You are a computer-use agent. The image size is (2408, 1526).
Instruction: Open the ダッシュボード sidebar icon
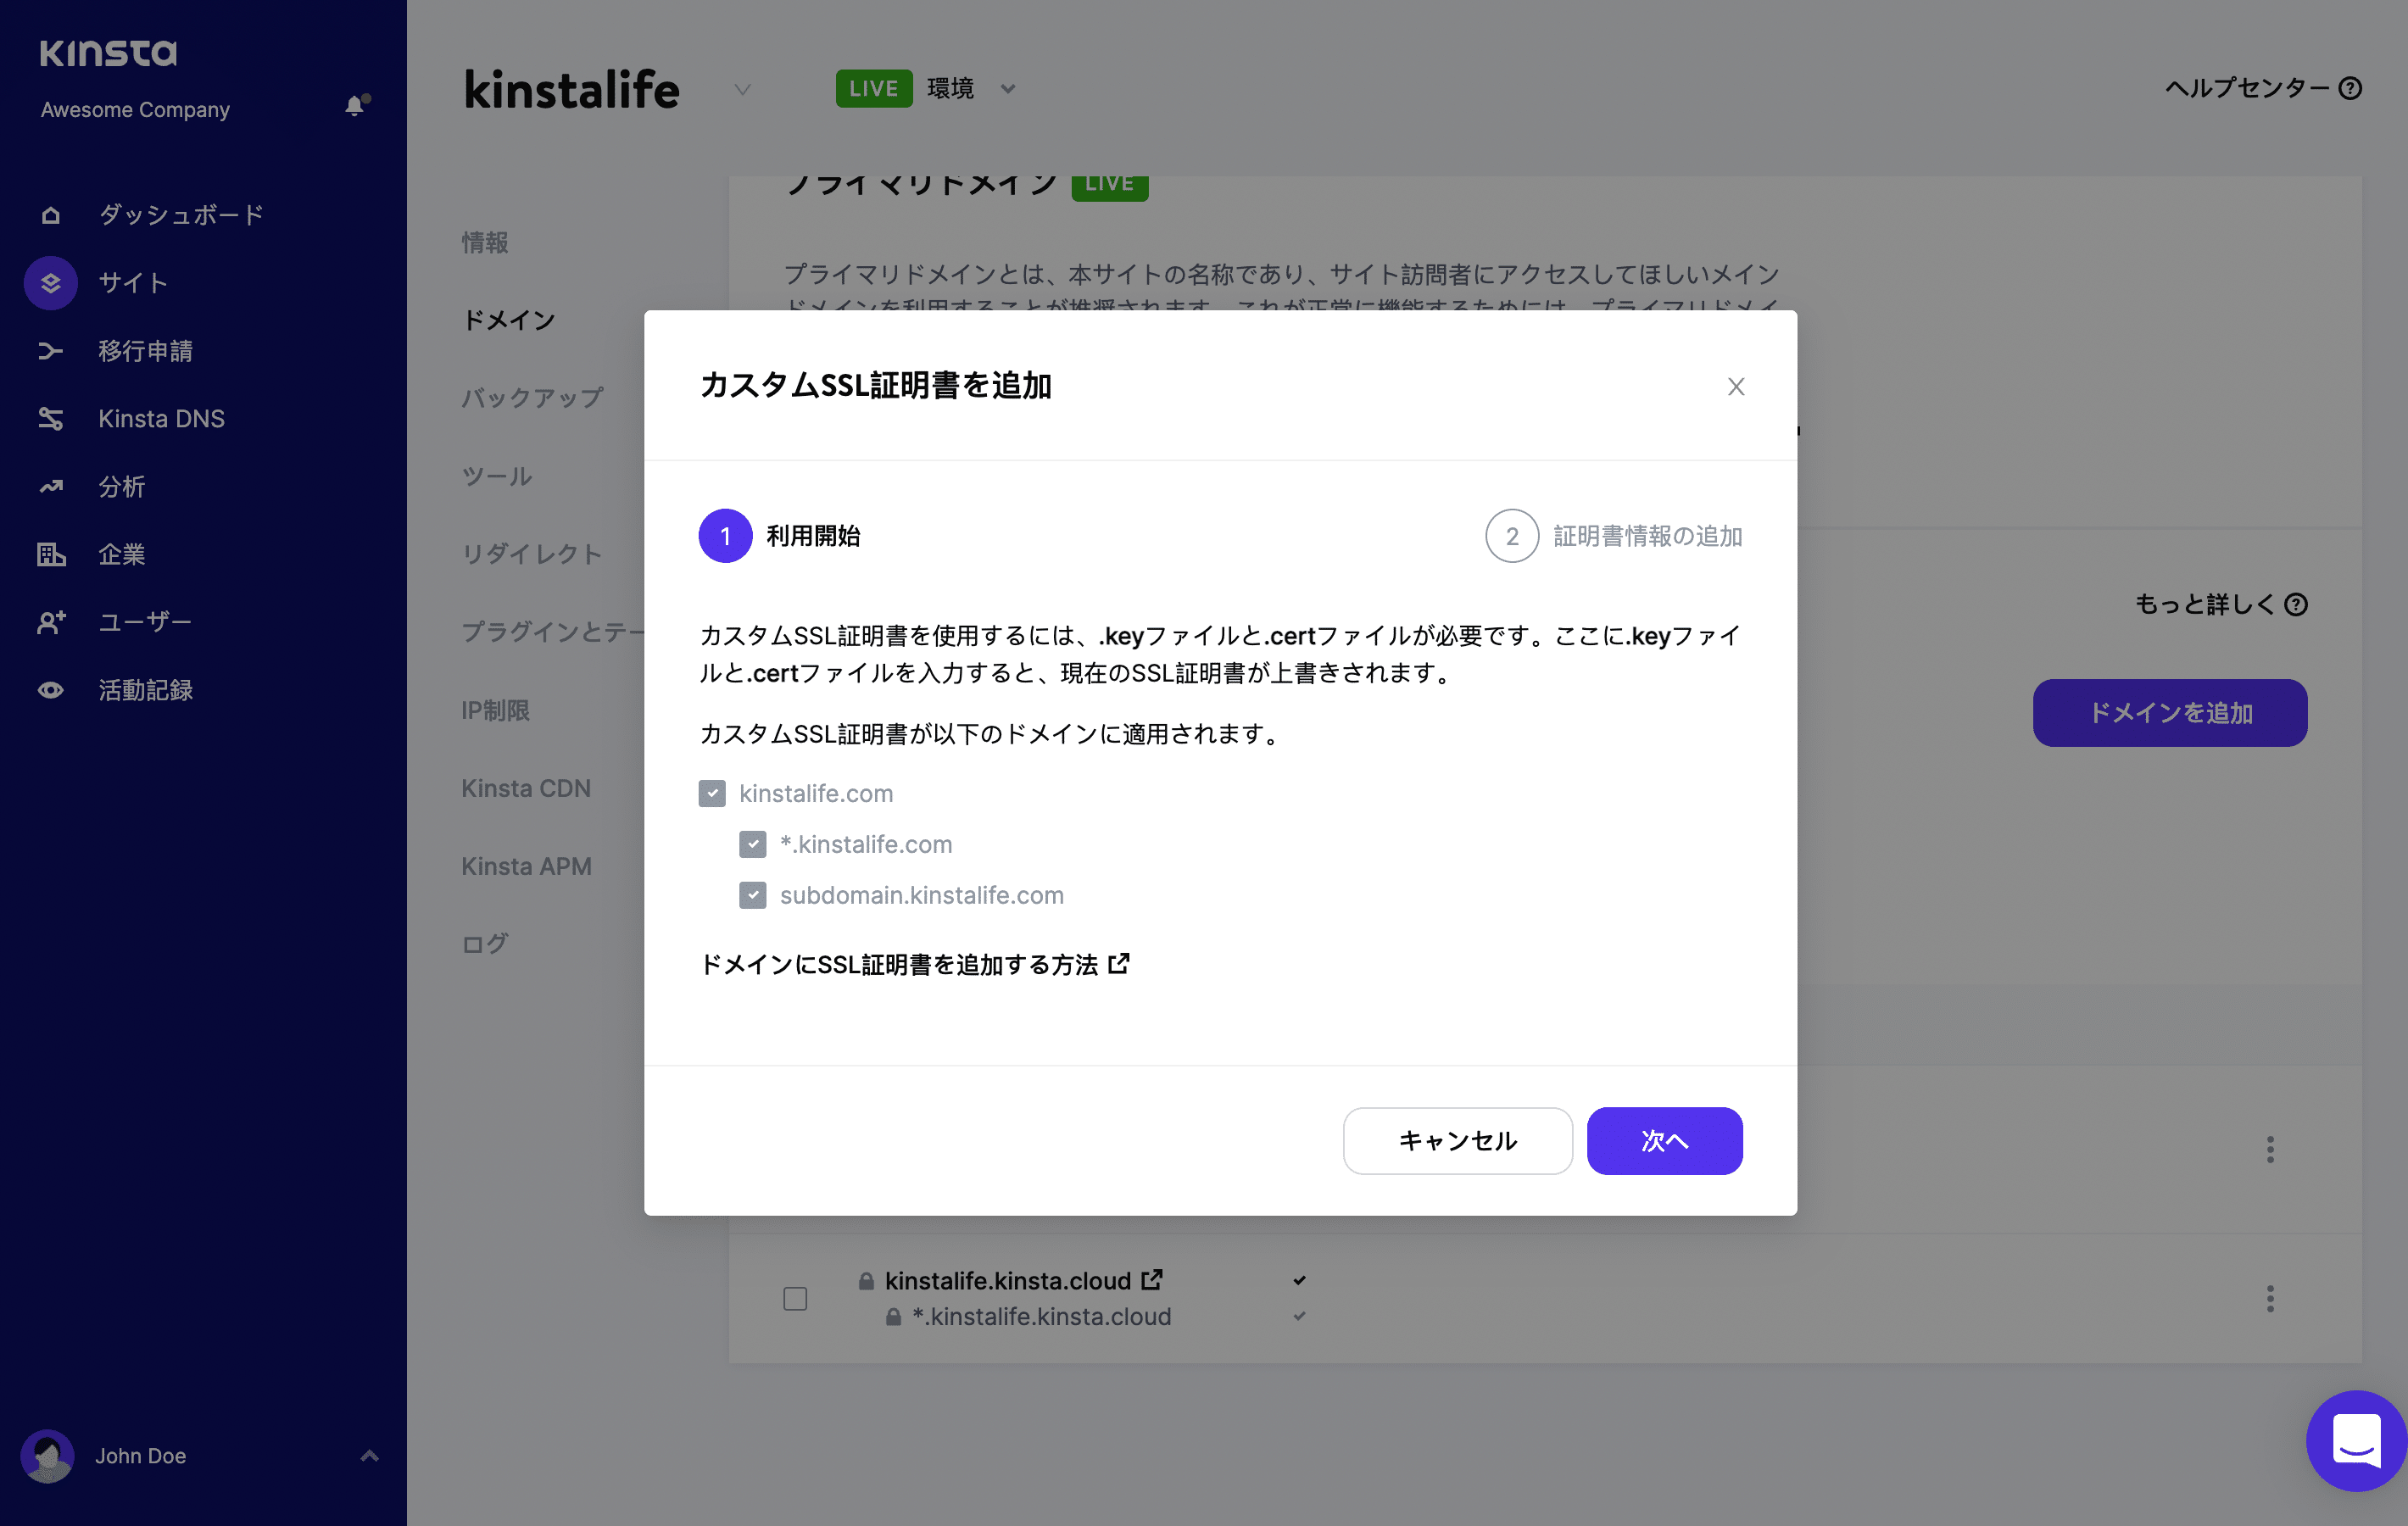point(50,214)
